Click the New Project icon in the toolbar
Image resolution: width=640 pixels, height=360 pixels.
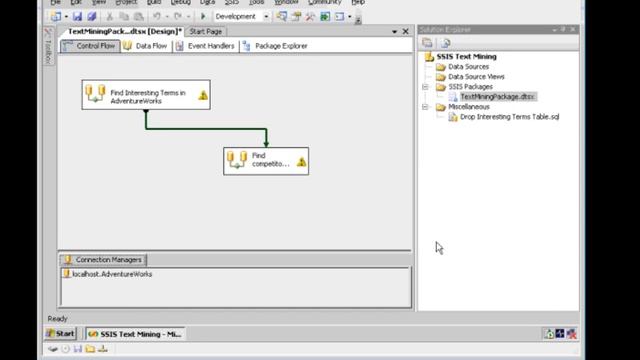click(x=56, y=16)
